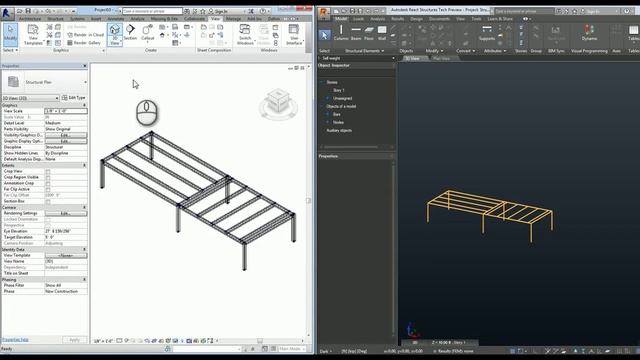This screenshot has height=360, width=640.
Task: Open the Results tab in React Structures
Action: [398, 19]
